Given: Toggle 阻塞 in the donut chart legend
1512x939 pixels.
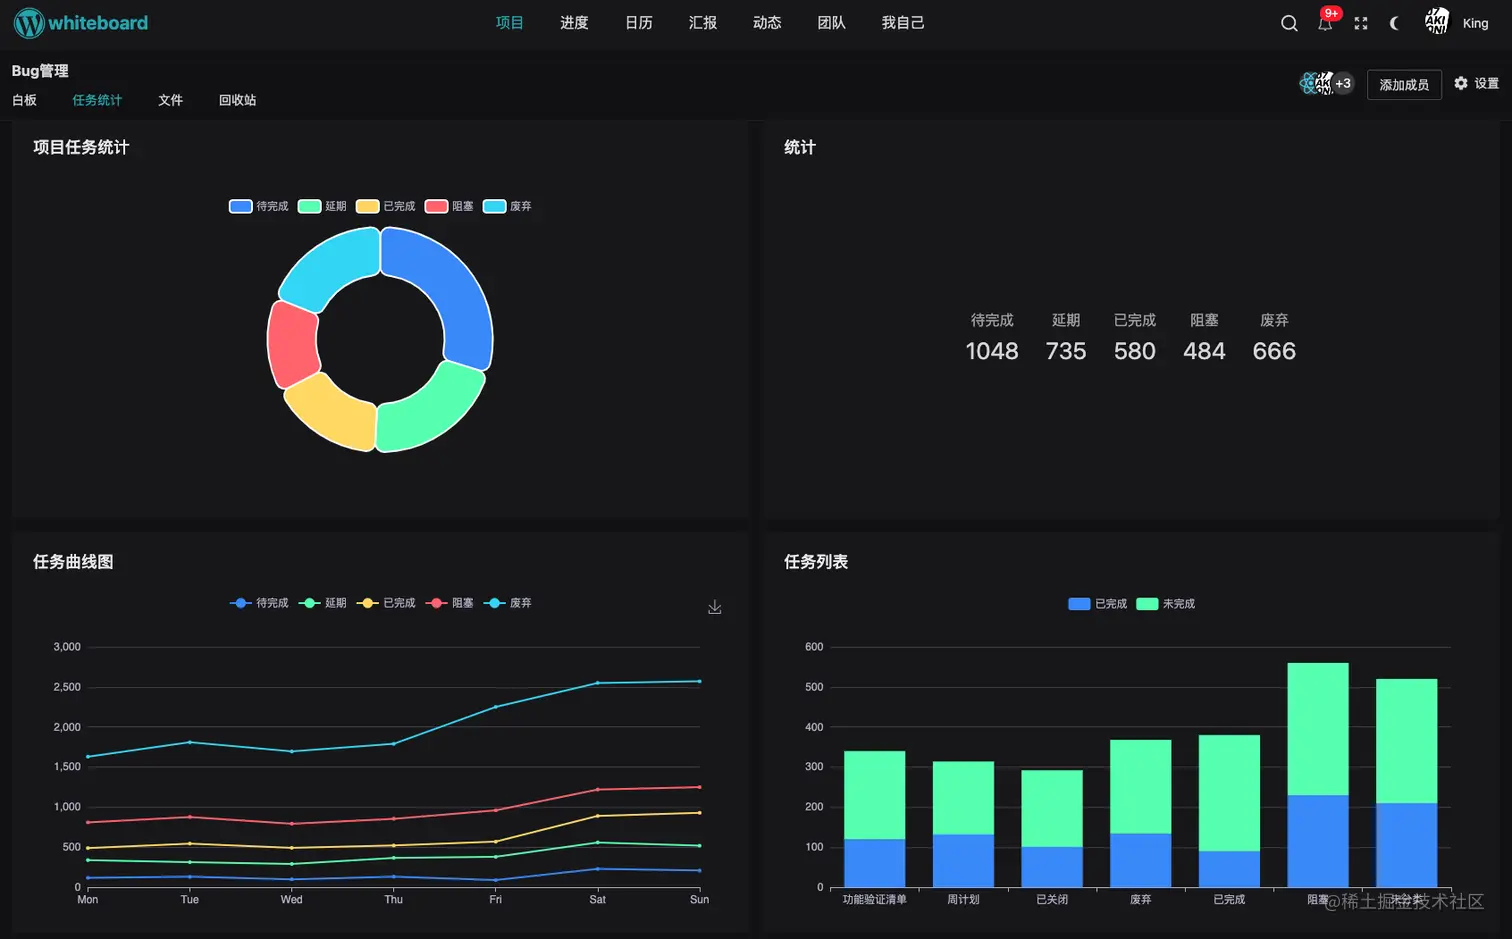Looking at the screenshot, I should pos(449,206).
